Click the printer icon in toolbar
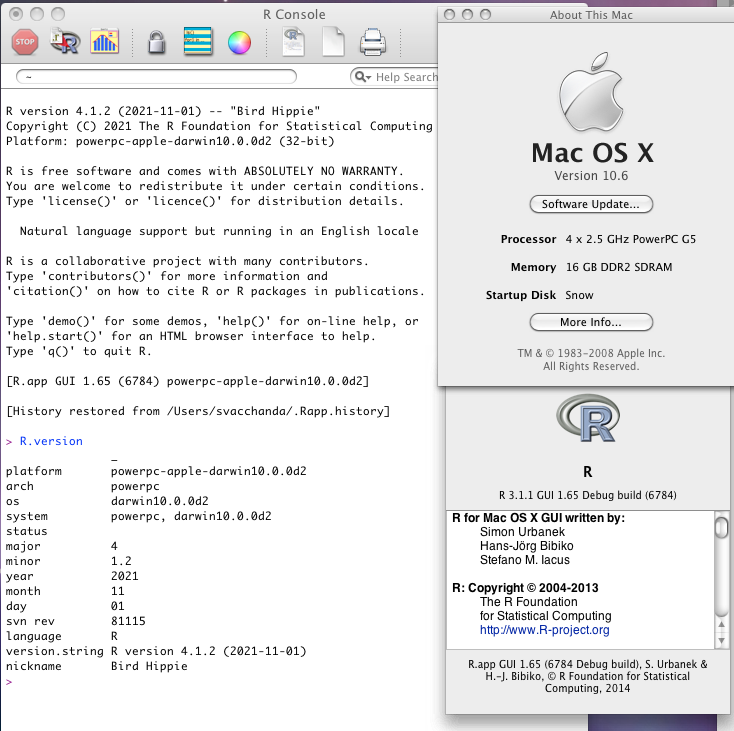Viewport: 734px width, 731px height. [373, 42]
